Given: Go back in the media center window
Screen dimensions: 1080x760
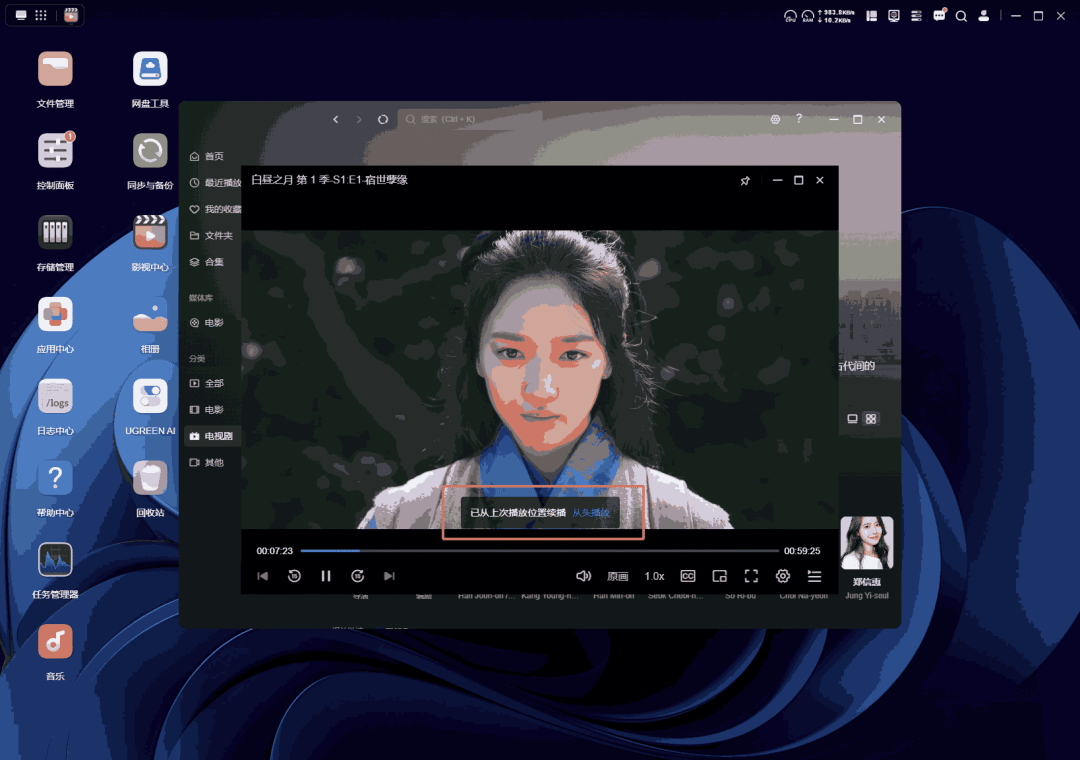Looking at the screenshot, I should [x=335, y=119].
